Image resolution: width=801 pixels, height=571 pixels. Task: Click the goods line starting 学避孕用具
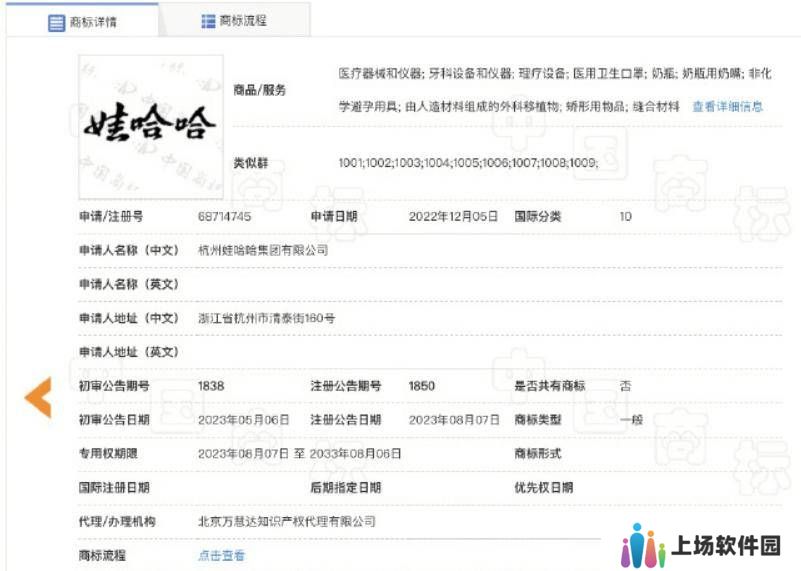[509, 106]
